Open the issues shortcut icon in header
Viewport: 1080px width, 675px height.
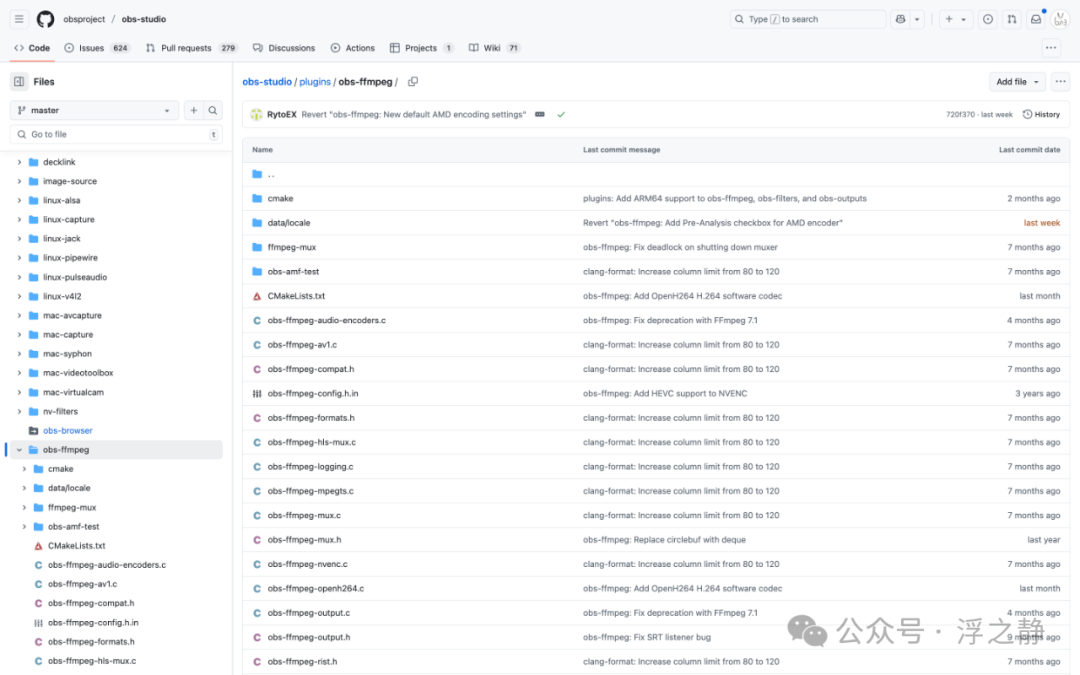(988, 19)
